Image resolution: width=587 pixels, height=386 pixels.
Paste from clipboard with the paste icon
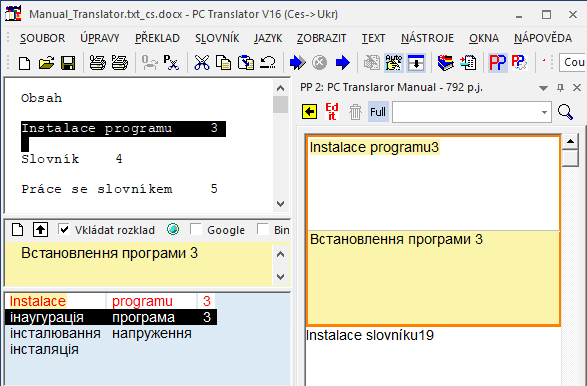pyautogui.click(x=246, y=63)
